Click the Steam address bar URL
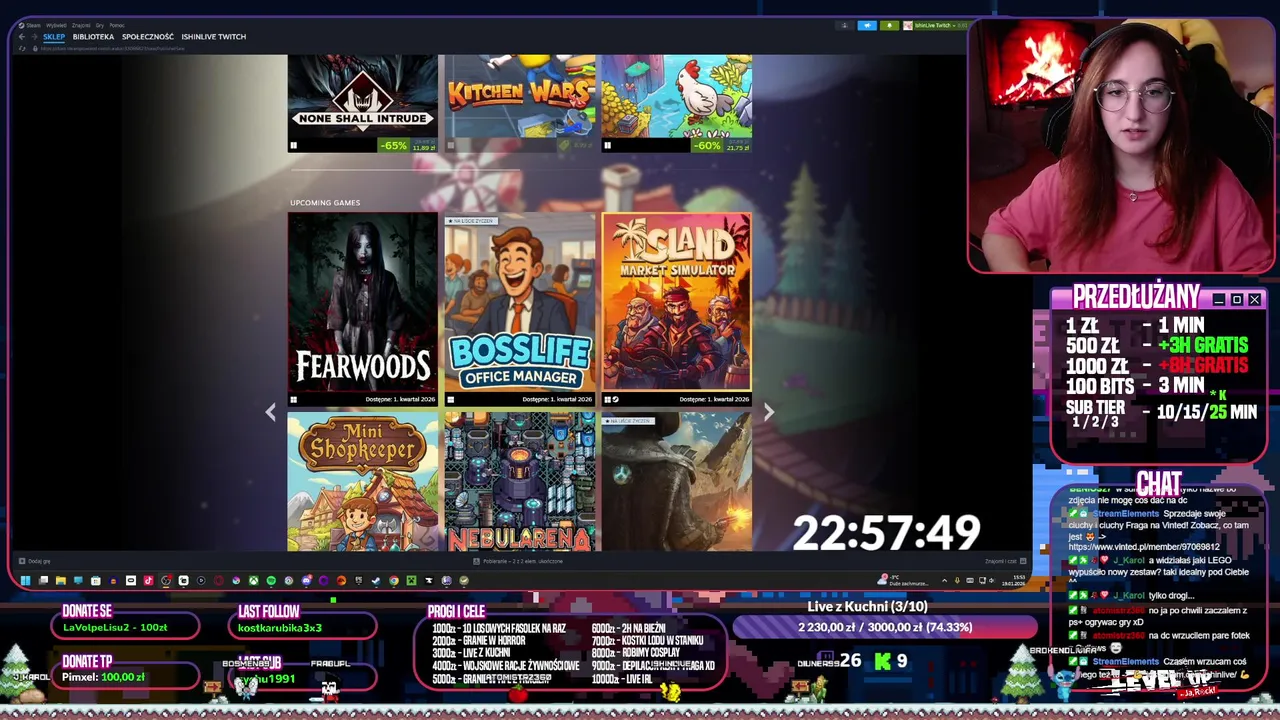 click(113, 49)
